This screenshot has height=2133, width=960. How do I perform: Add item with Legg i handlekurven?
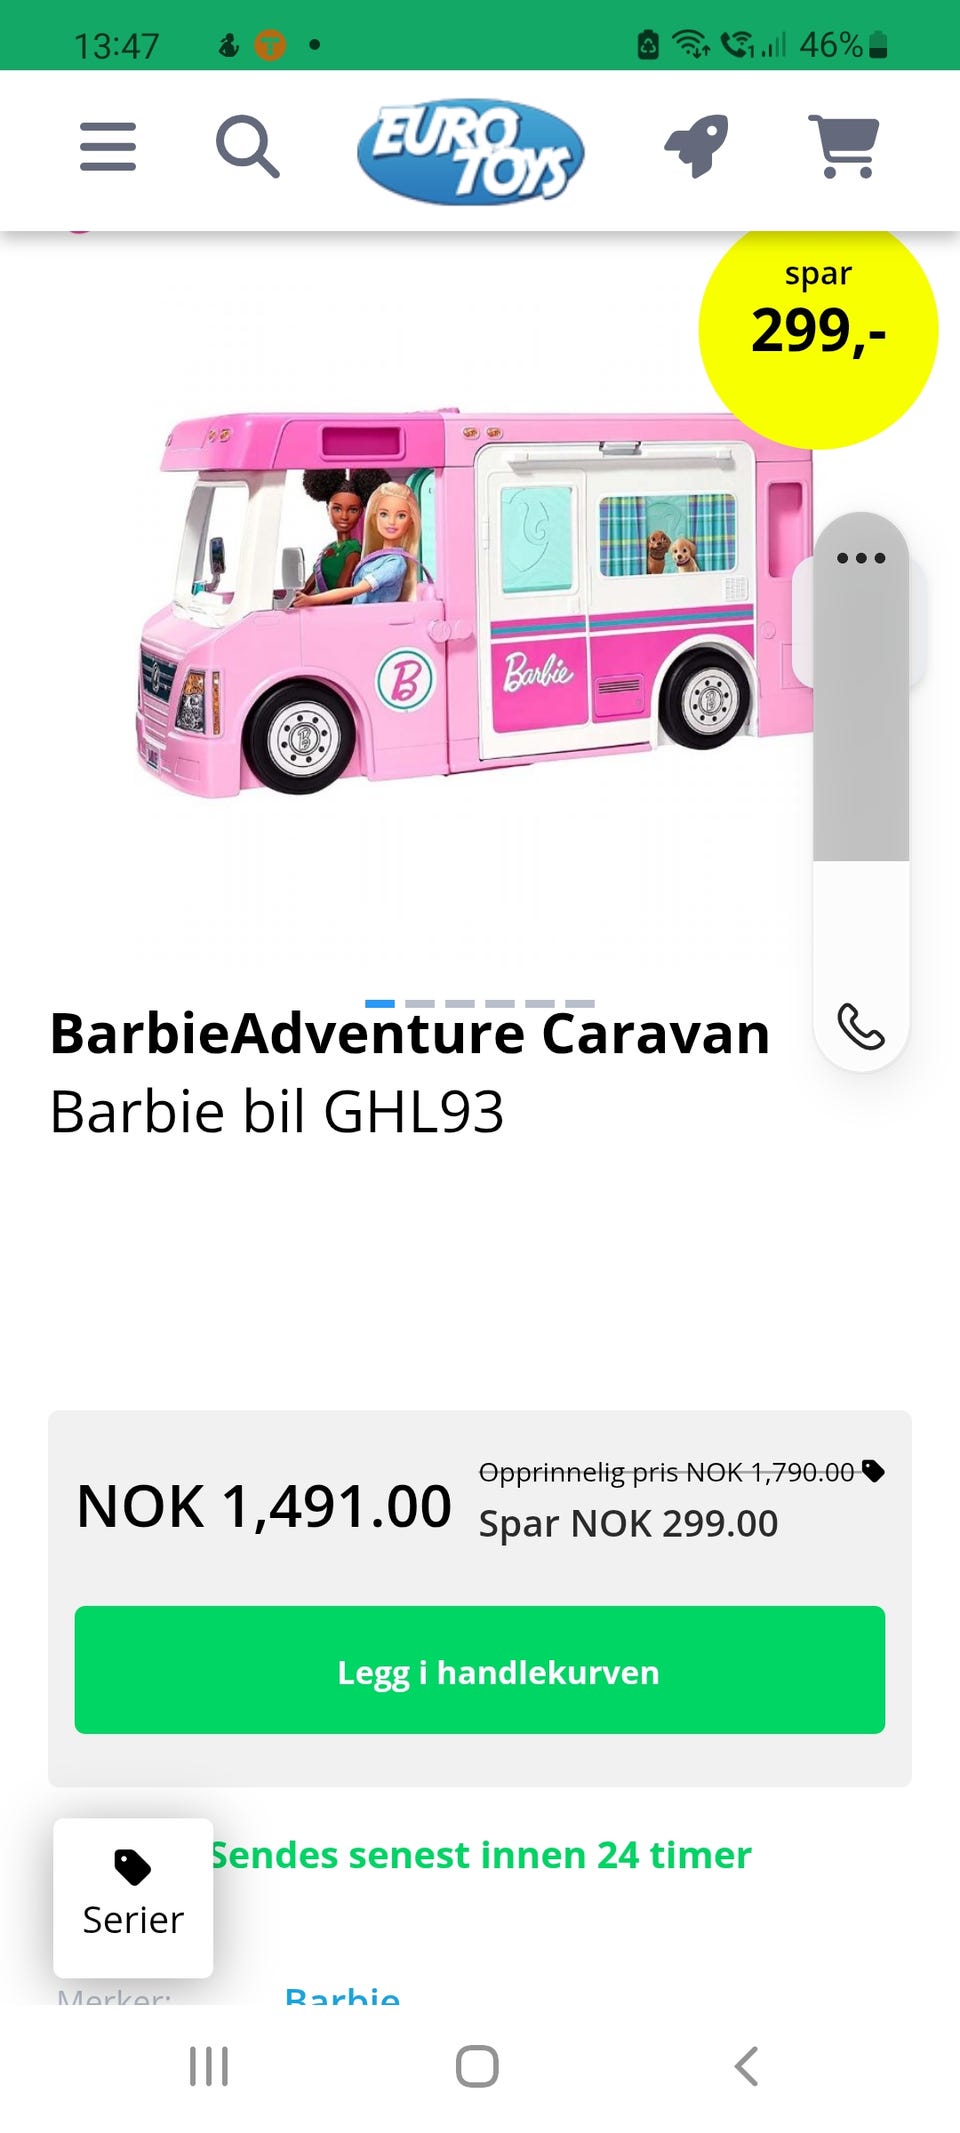pyautogui.click(x=480, y=1670)
